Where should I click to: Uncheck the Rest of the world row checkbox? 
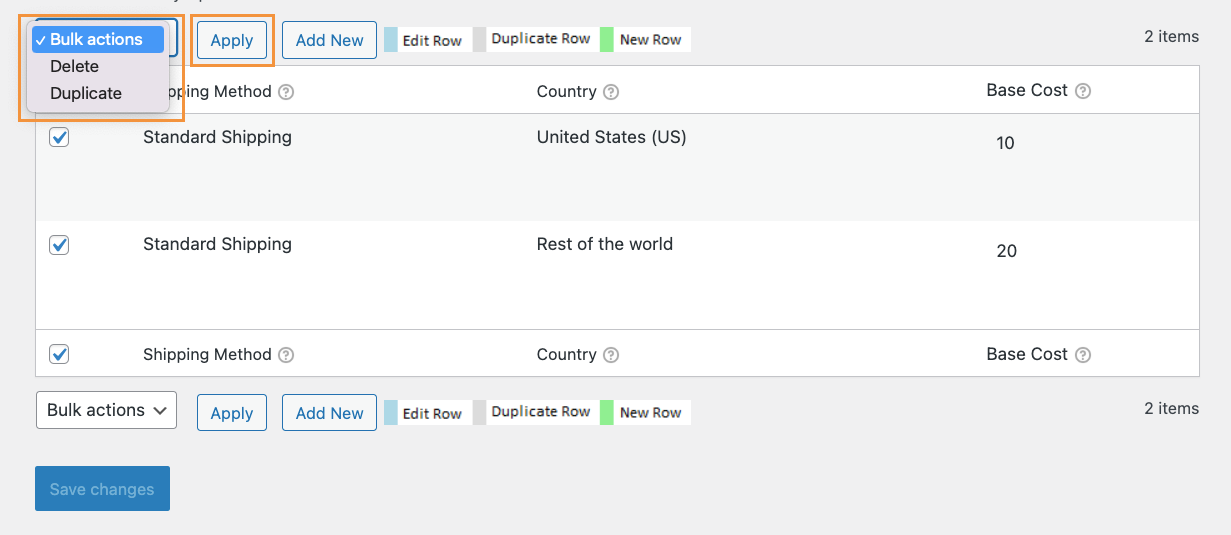(x=59, y=245)
